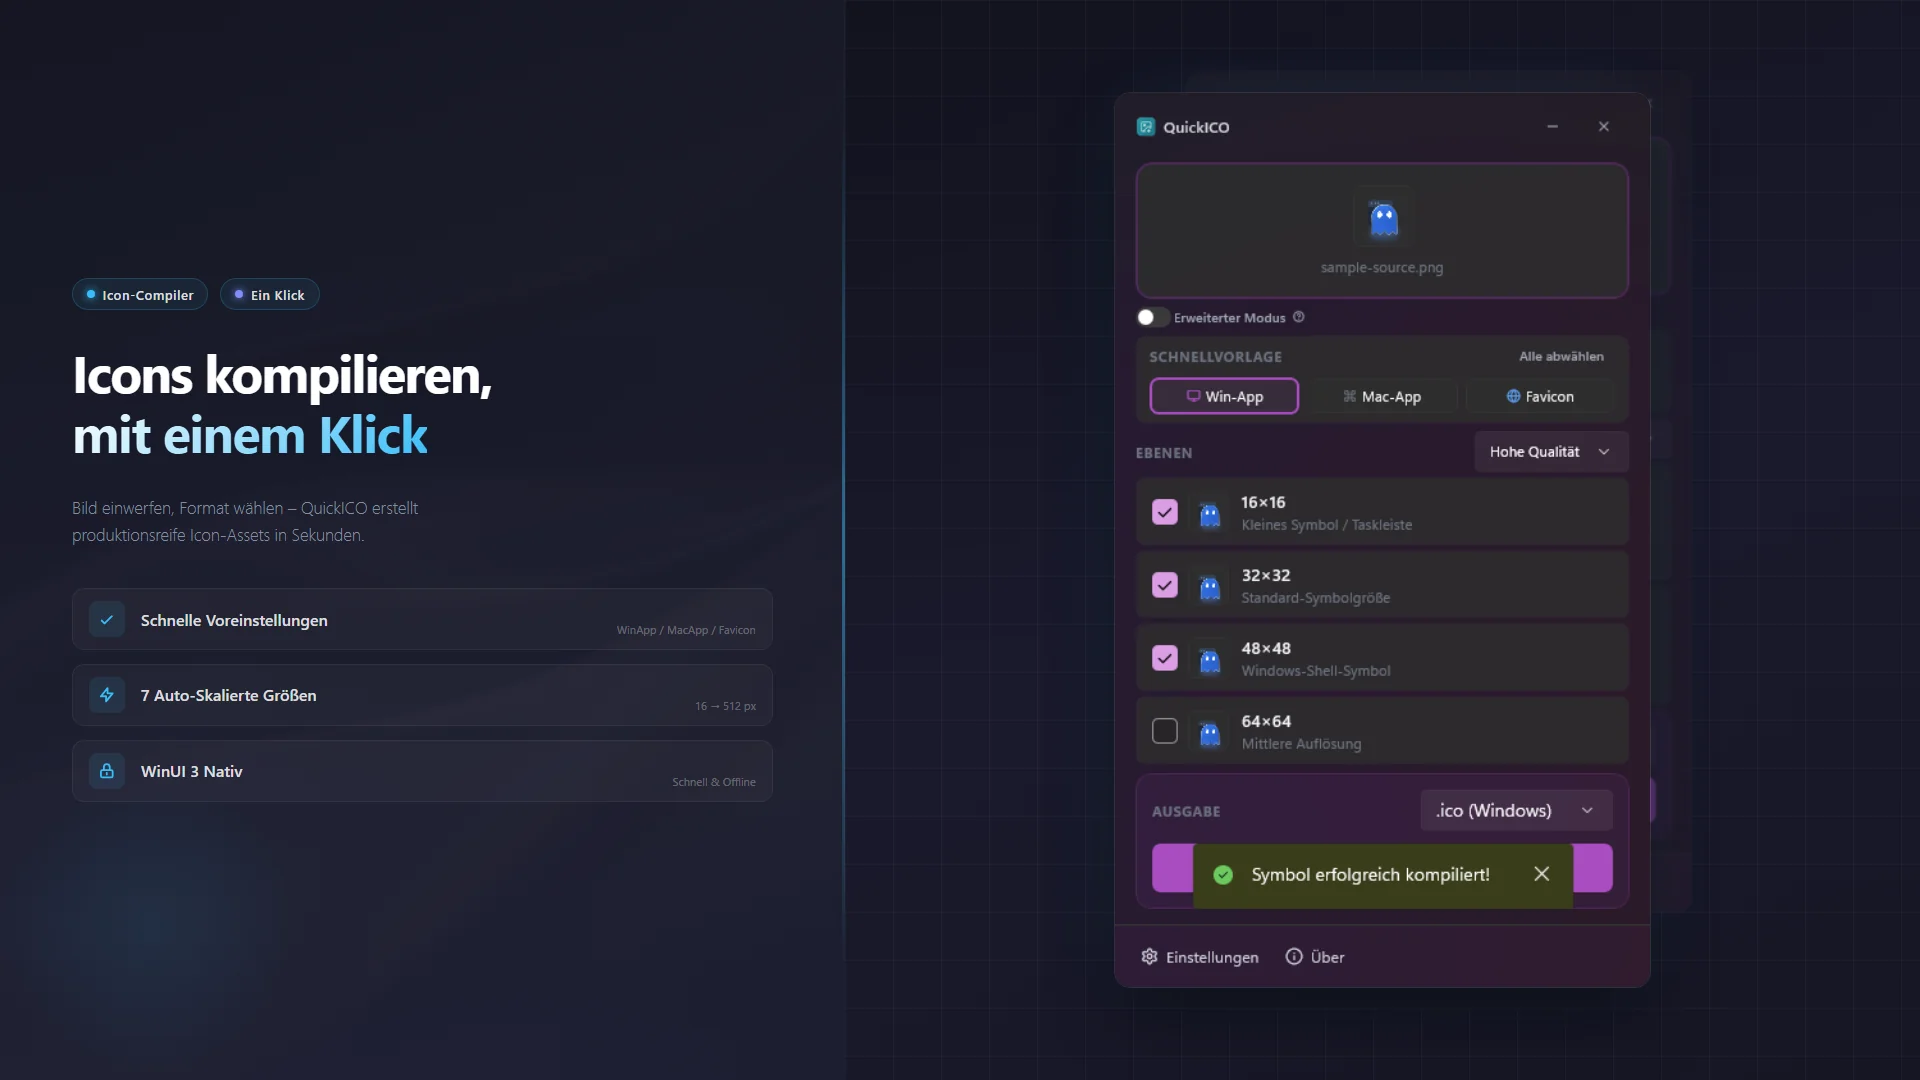Click the sample-source.png filename text
The image size is (1920, 1080).
pos(1382,267)
